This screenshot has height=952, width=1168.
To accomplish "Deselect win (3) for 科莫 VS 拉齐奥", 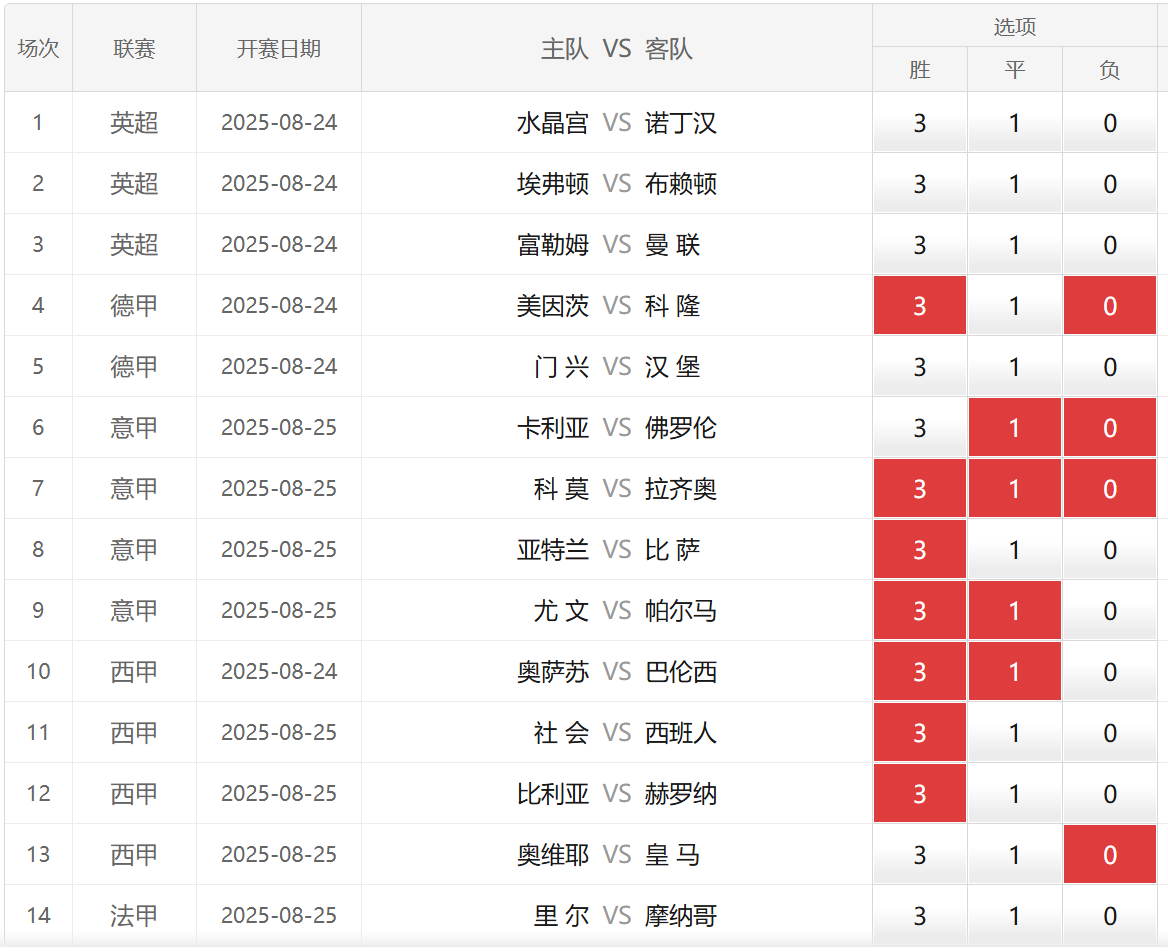I will pyautogui.click(x=920, y=489).
